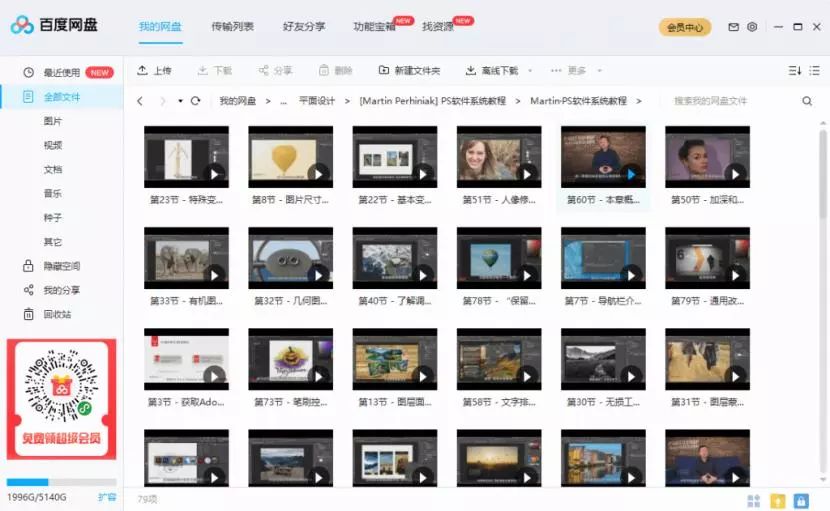Go back with the left arrow
This screenshot has height=511, width=830.
pyautogui.click(x=140, y=101)
